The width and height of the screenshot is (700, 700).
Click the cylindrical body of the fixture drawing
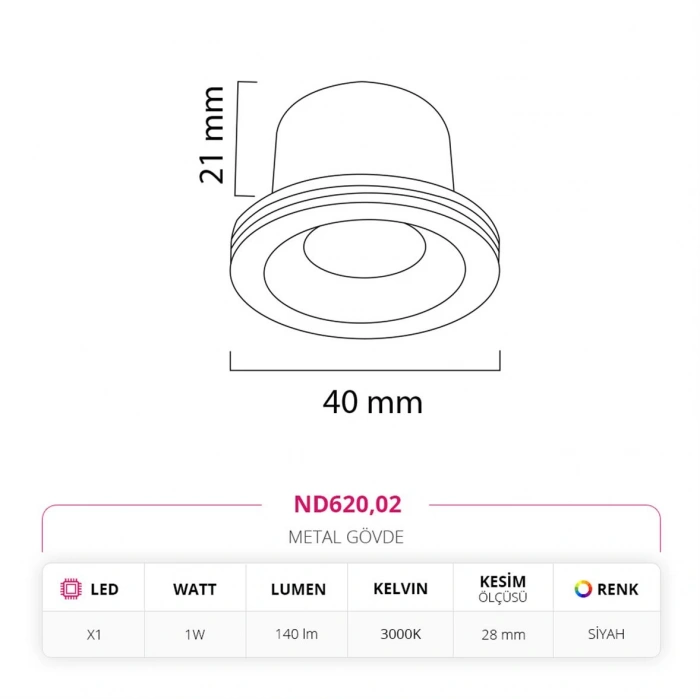[x=364, y=135]
